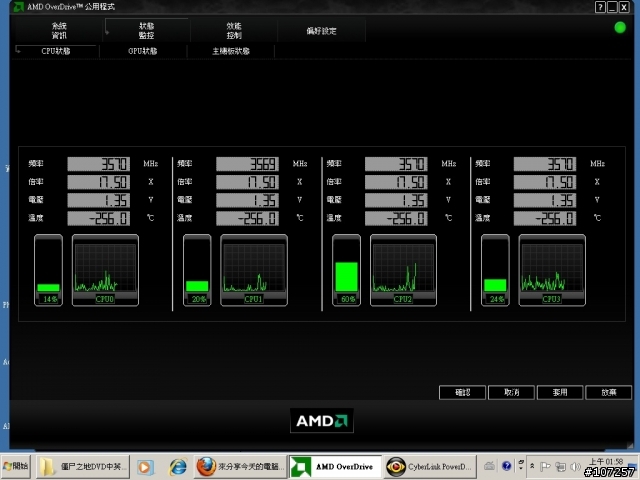
Task: Open the 系統資訊 main tab
Action: click(x=59, y=31)
